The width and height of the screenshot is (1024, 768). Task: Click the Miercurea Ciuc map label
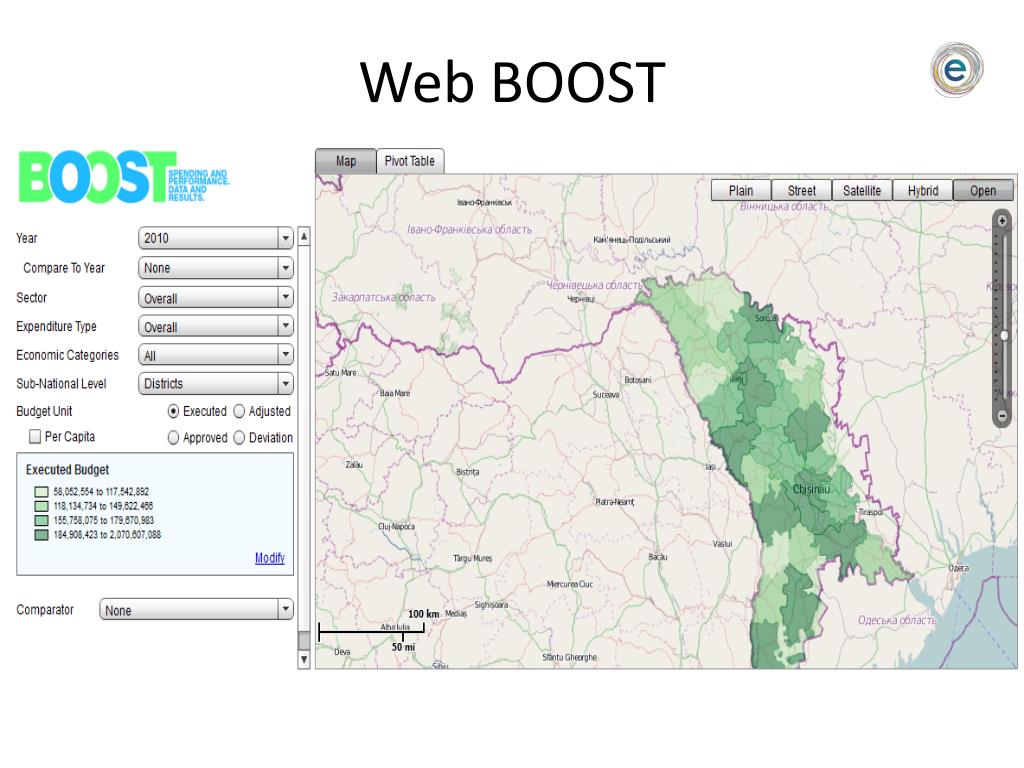pyautogui.click(x=569, y=584)
